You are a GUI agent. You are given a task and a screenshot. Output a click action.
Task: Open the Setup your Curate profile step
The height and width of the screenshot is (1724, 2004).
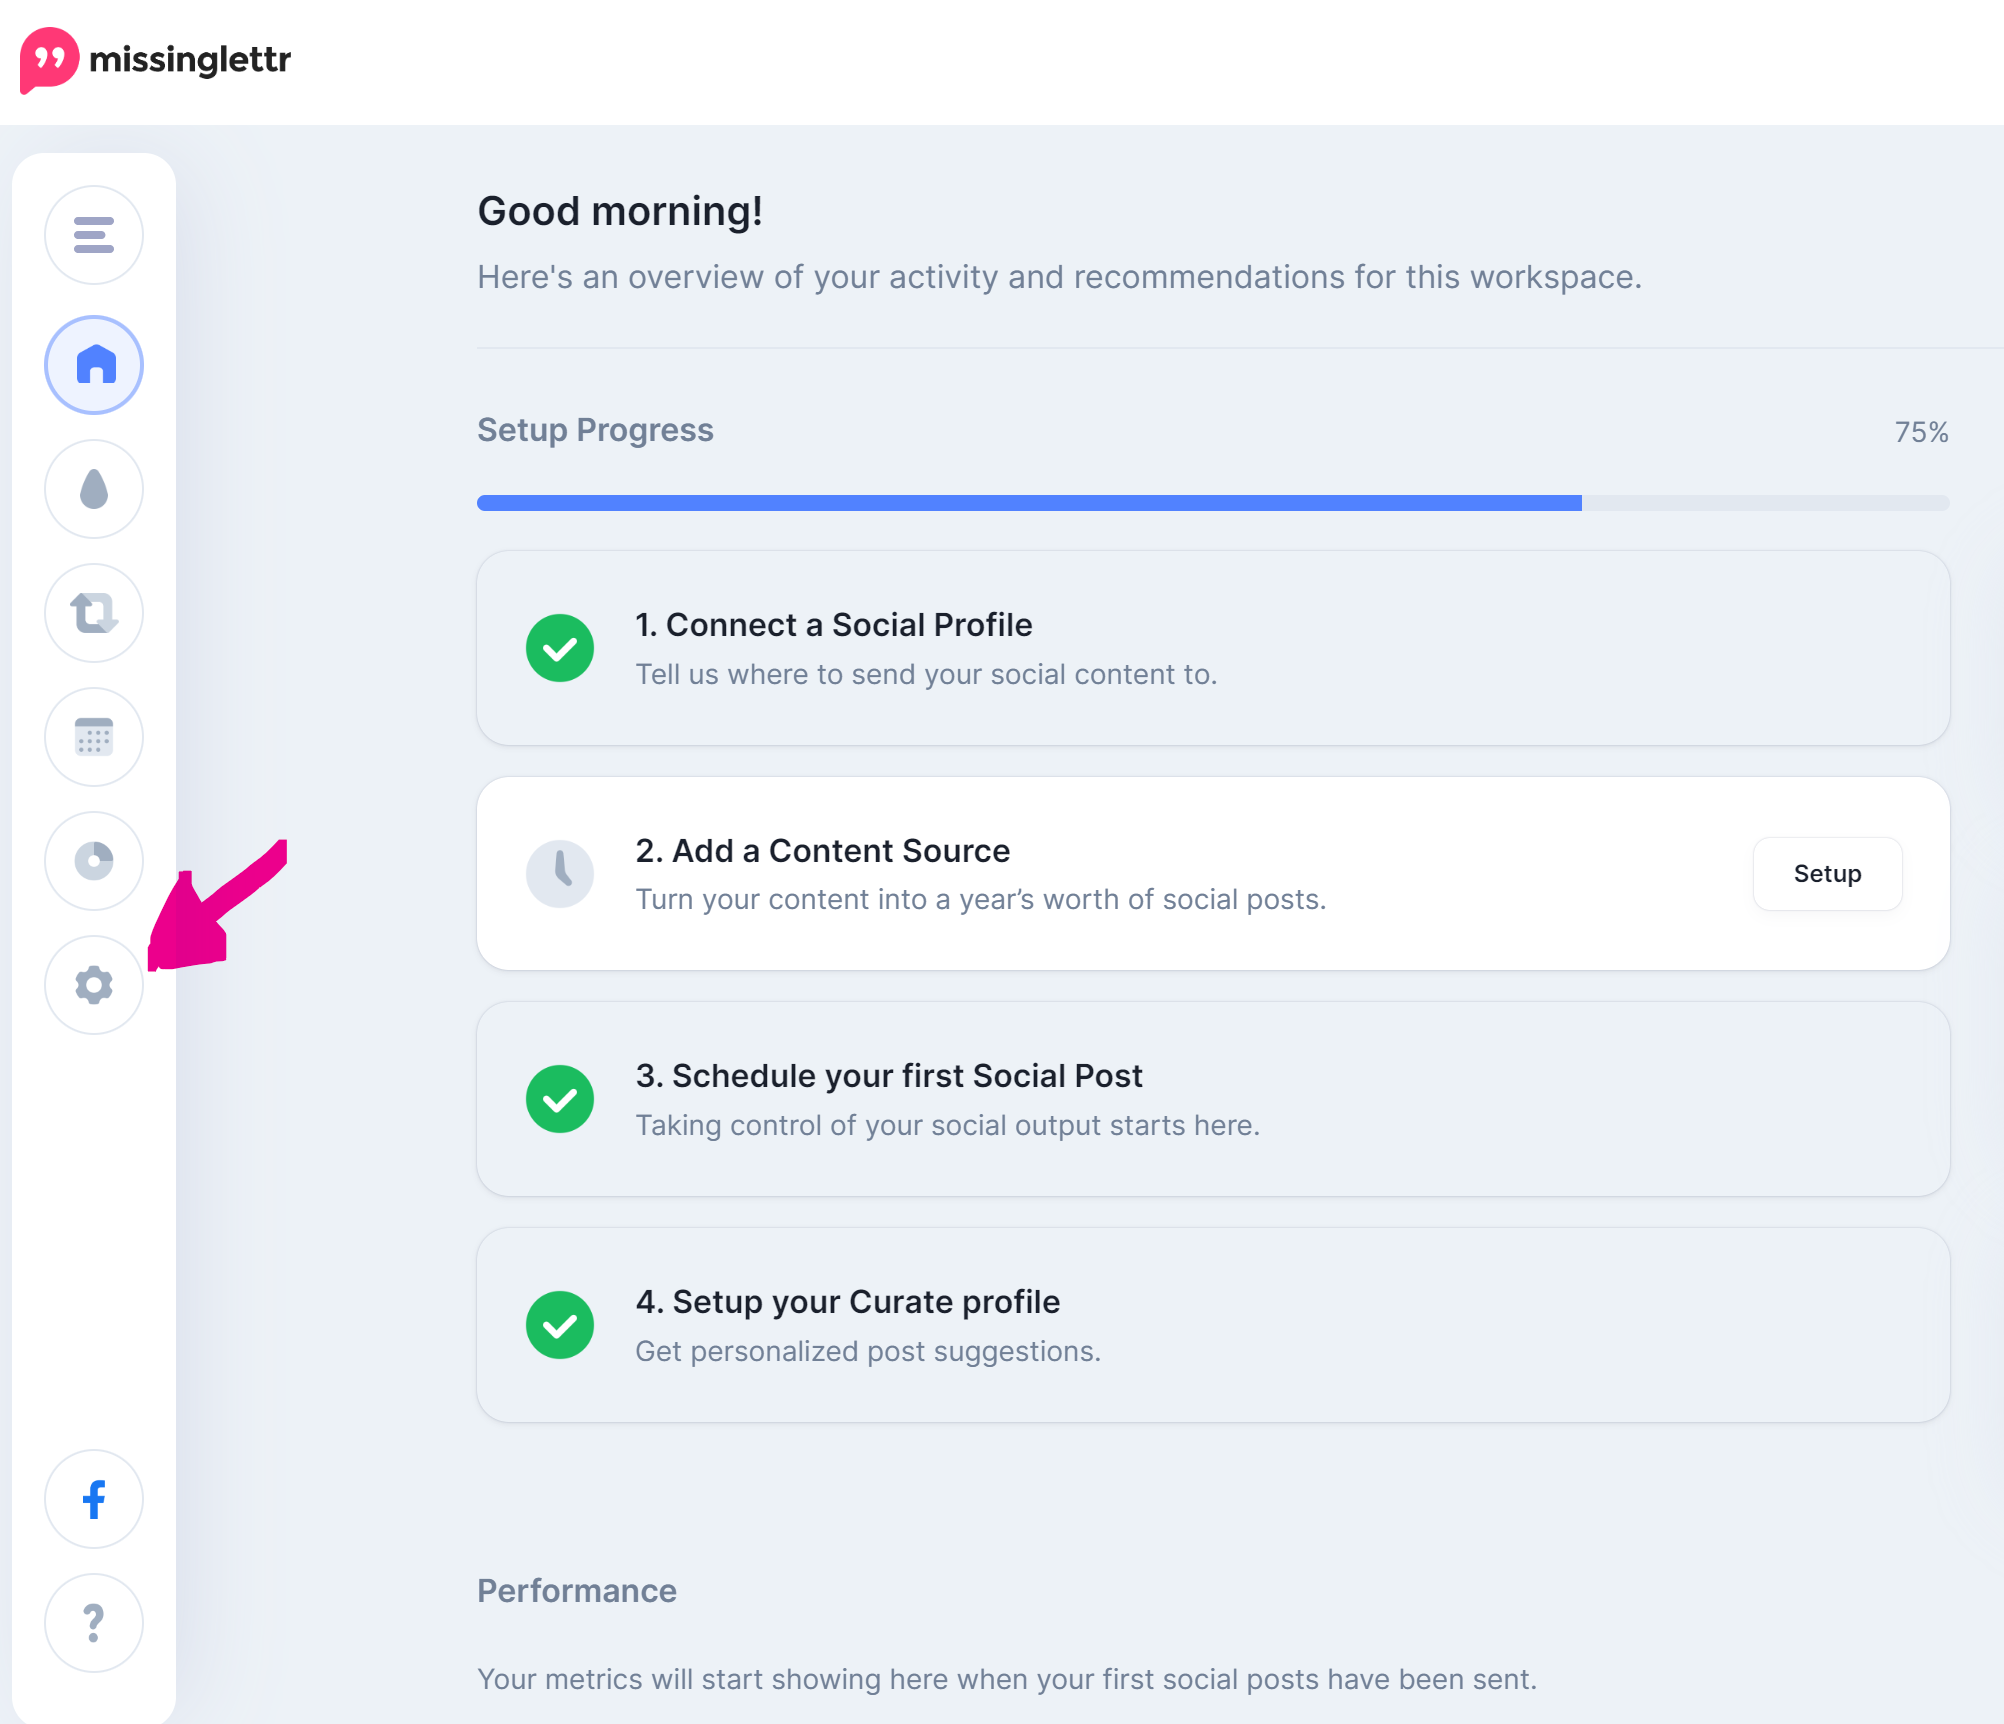tap(1213, 1325)
